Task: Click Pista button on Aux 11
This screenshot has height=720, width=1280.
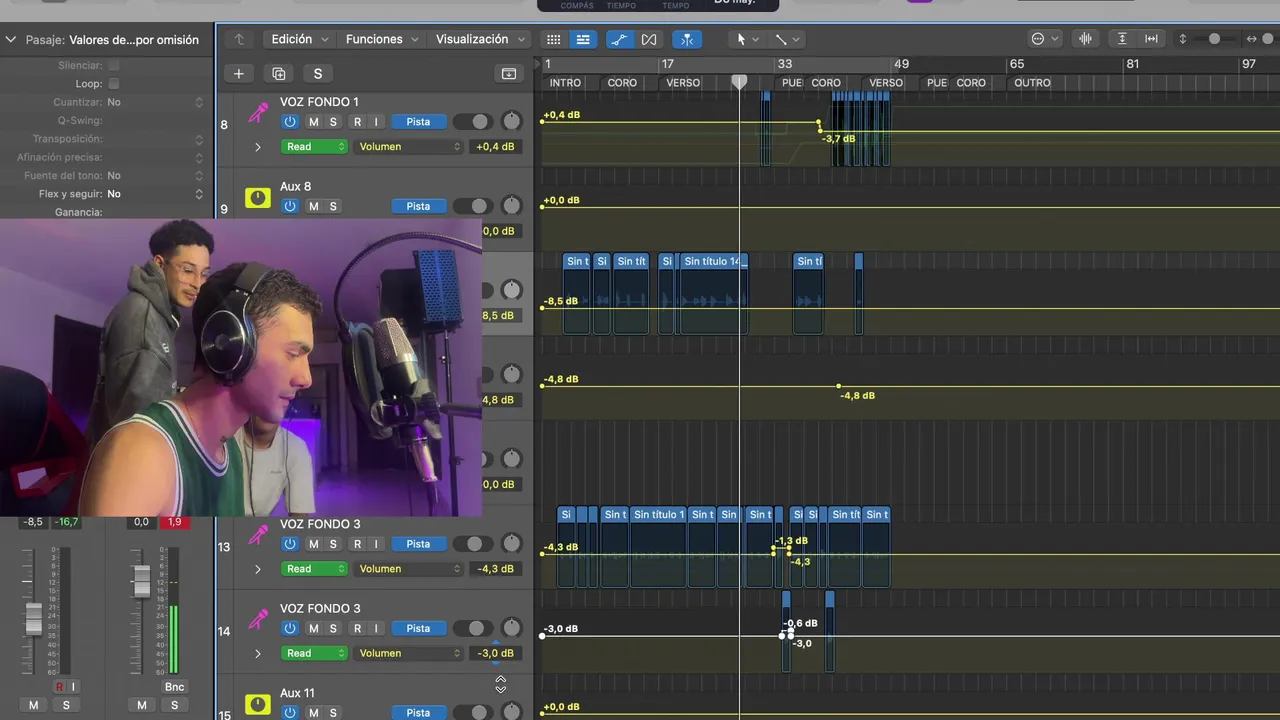Action: [x=418, y=713]
